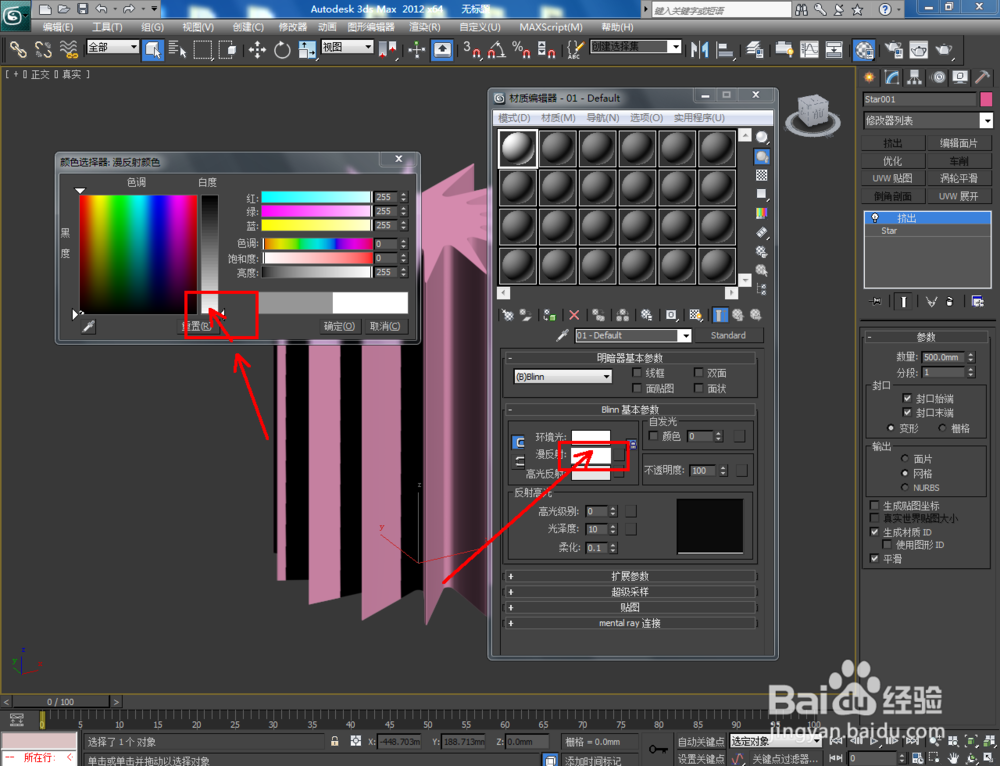Viewport: 1000px width, 766px height.
Task: Click the 数量 500.0mm amount field
Action: [943, 357]
